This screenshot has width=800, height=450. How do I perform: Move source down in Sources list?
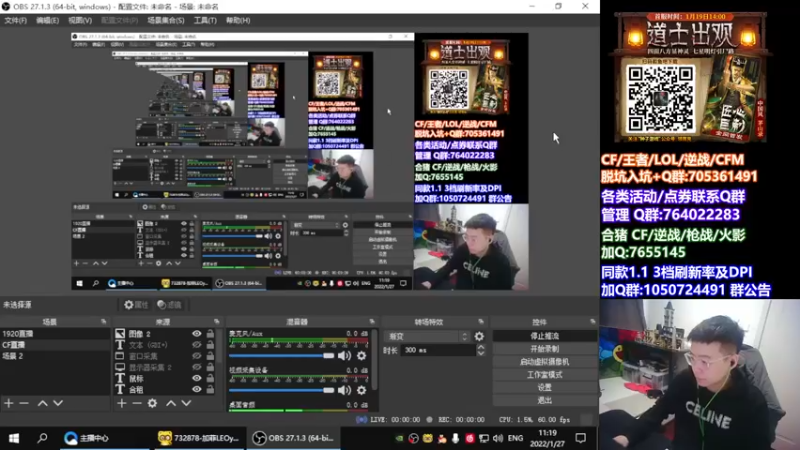coord(186,403)
